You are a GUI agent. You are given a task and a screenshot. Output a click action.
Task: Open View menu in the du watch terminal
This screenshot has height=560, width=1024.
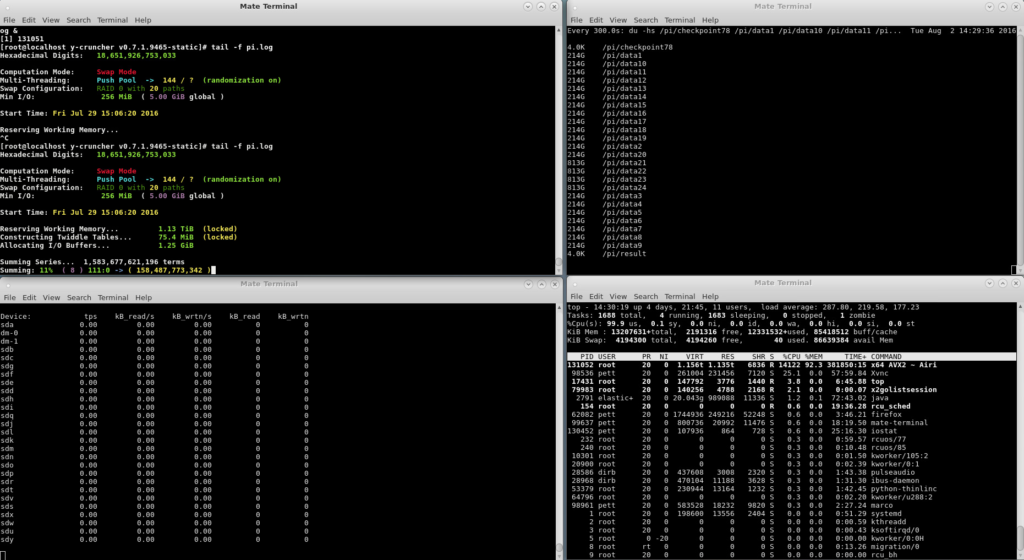(618, 20)
